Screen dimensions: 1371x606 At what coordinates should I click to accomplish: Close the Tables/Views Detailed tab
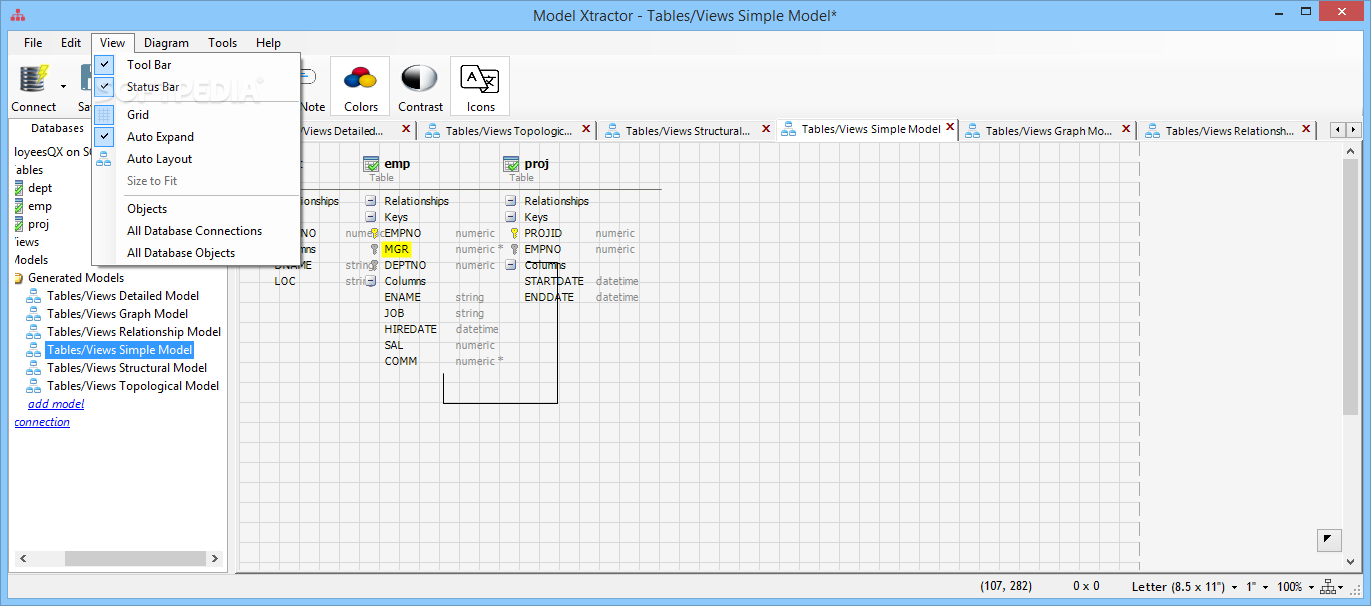coord(406,129)
